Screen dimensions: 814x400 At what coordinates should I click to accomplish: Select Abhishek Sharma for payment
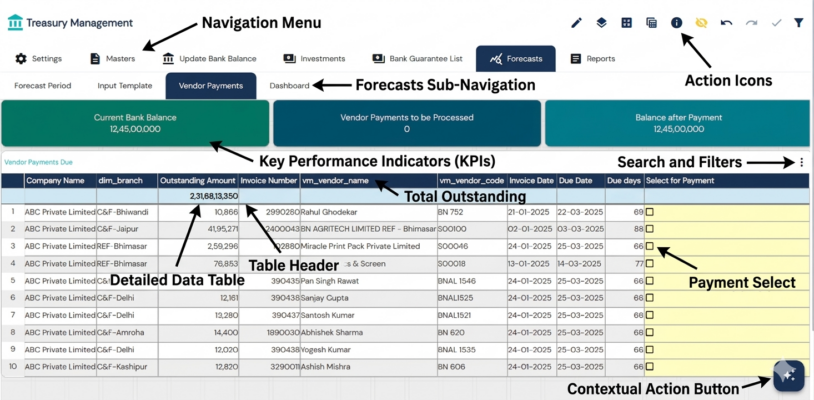point(649,332)
